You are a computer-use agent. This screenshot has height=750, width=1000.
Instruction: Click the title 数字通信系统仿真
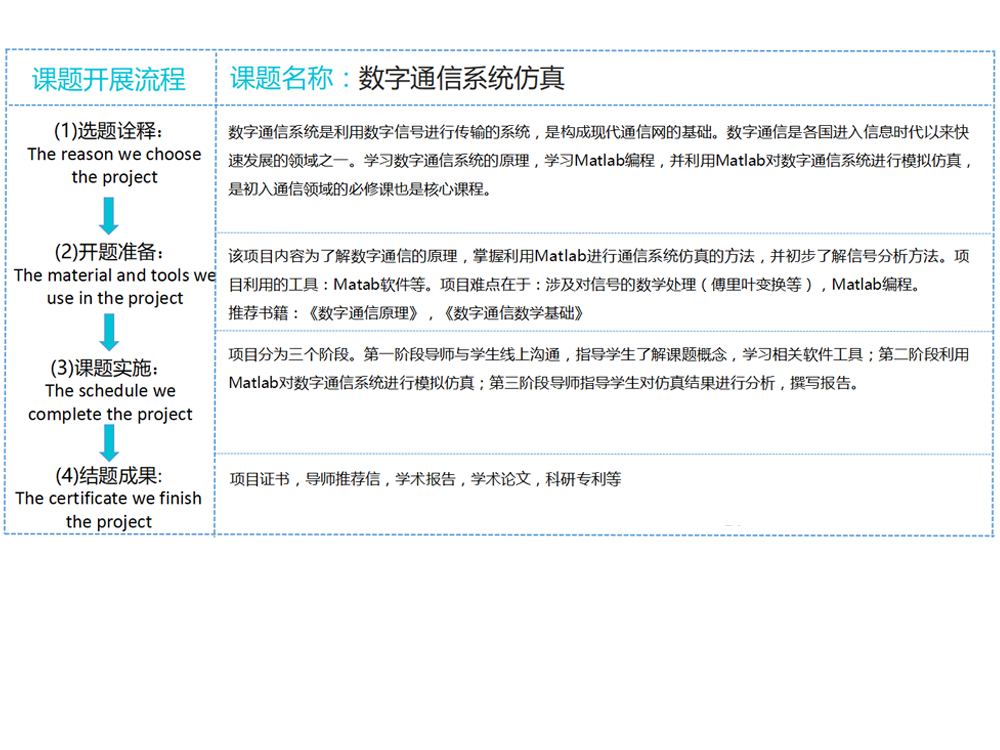461,78
